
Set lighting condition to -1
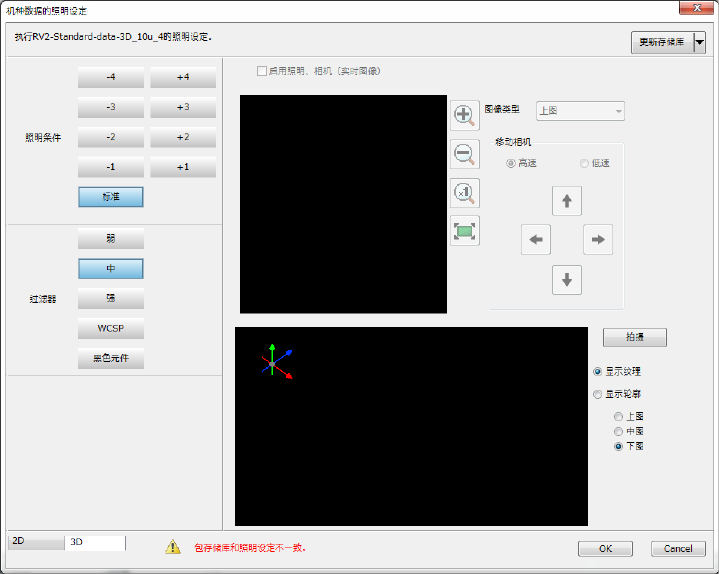coord(111,167)
